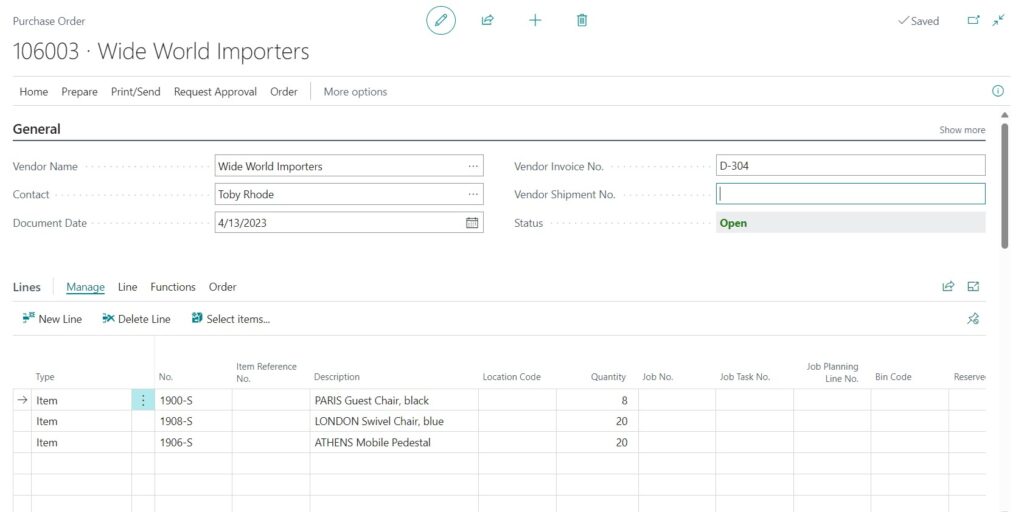1024x512 pixels.
Task: Click item number 1900-S cell
Action: (x=193, y=400)
